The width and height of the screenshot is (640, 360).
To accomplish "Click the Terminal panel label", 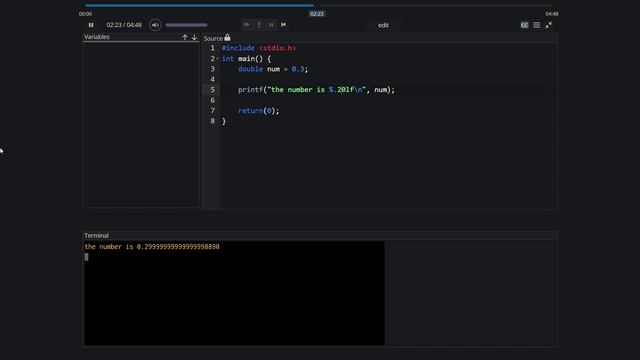I will [x=96, y=236].
